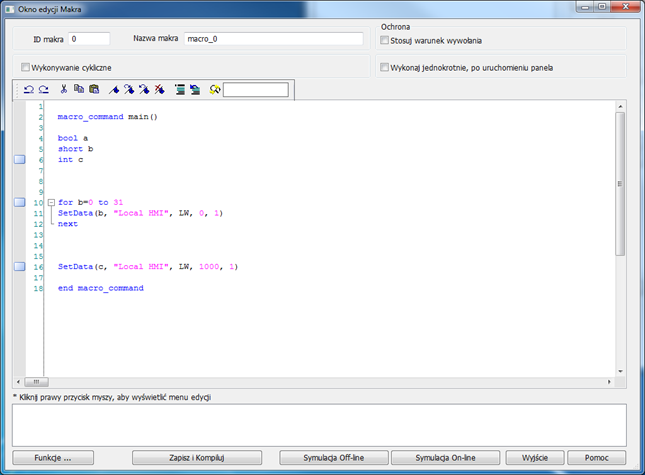
Task: Click the editor scrollbar up arrow
Action: 620,107
